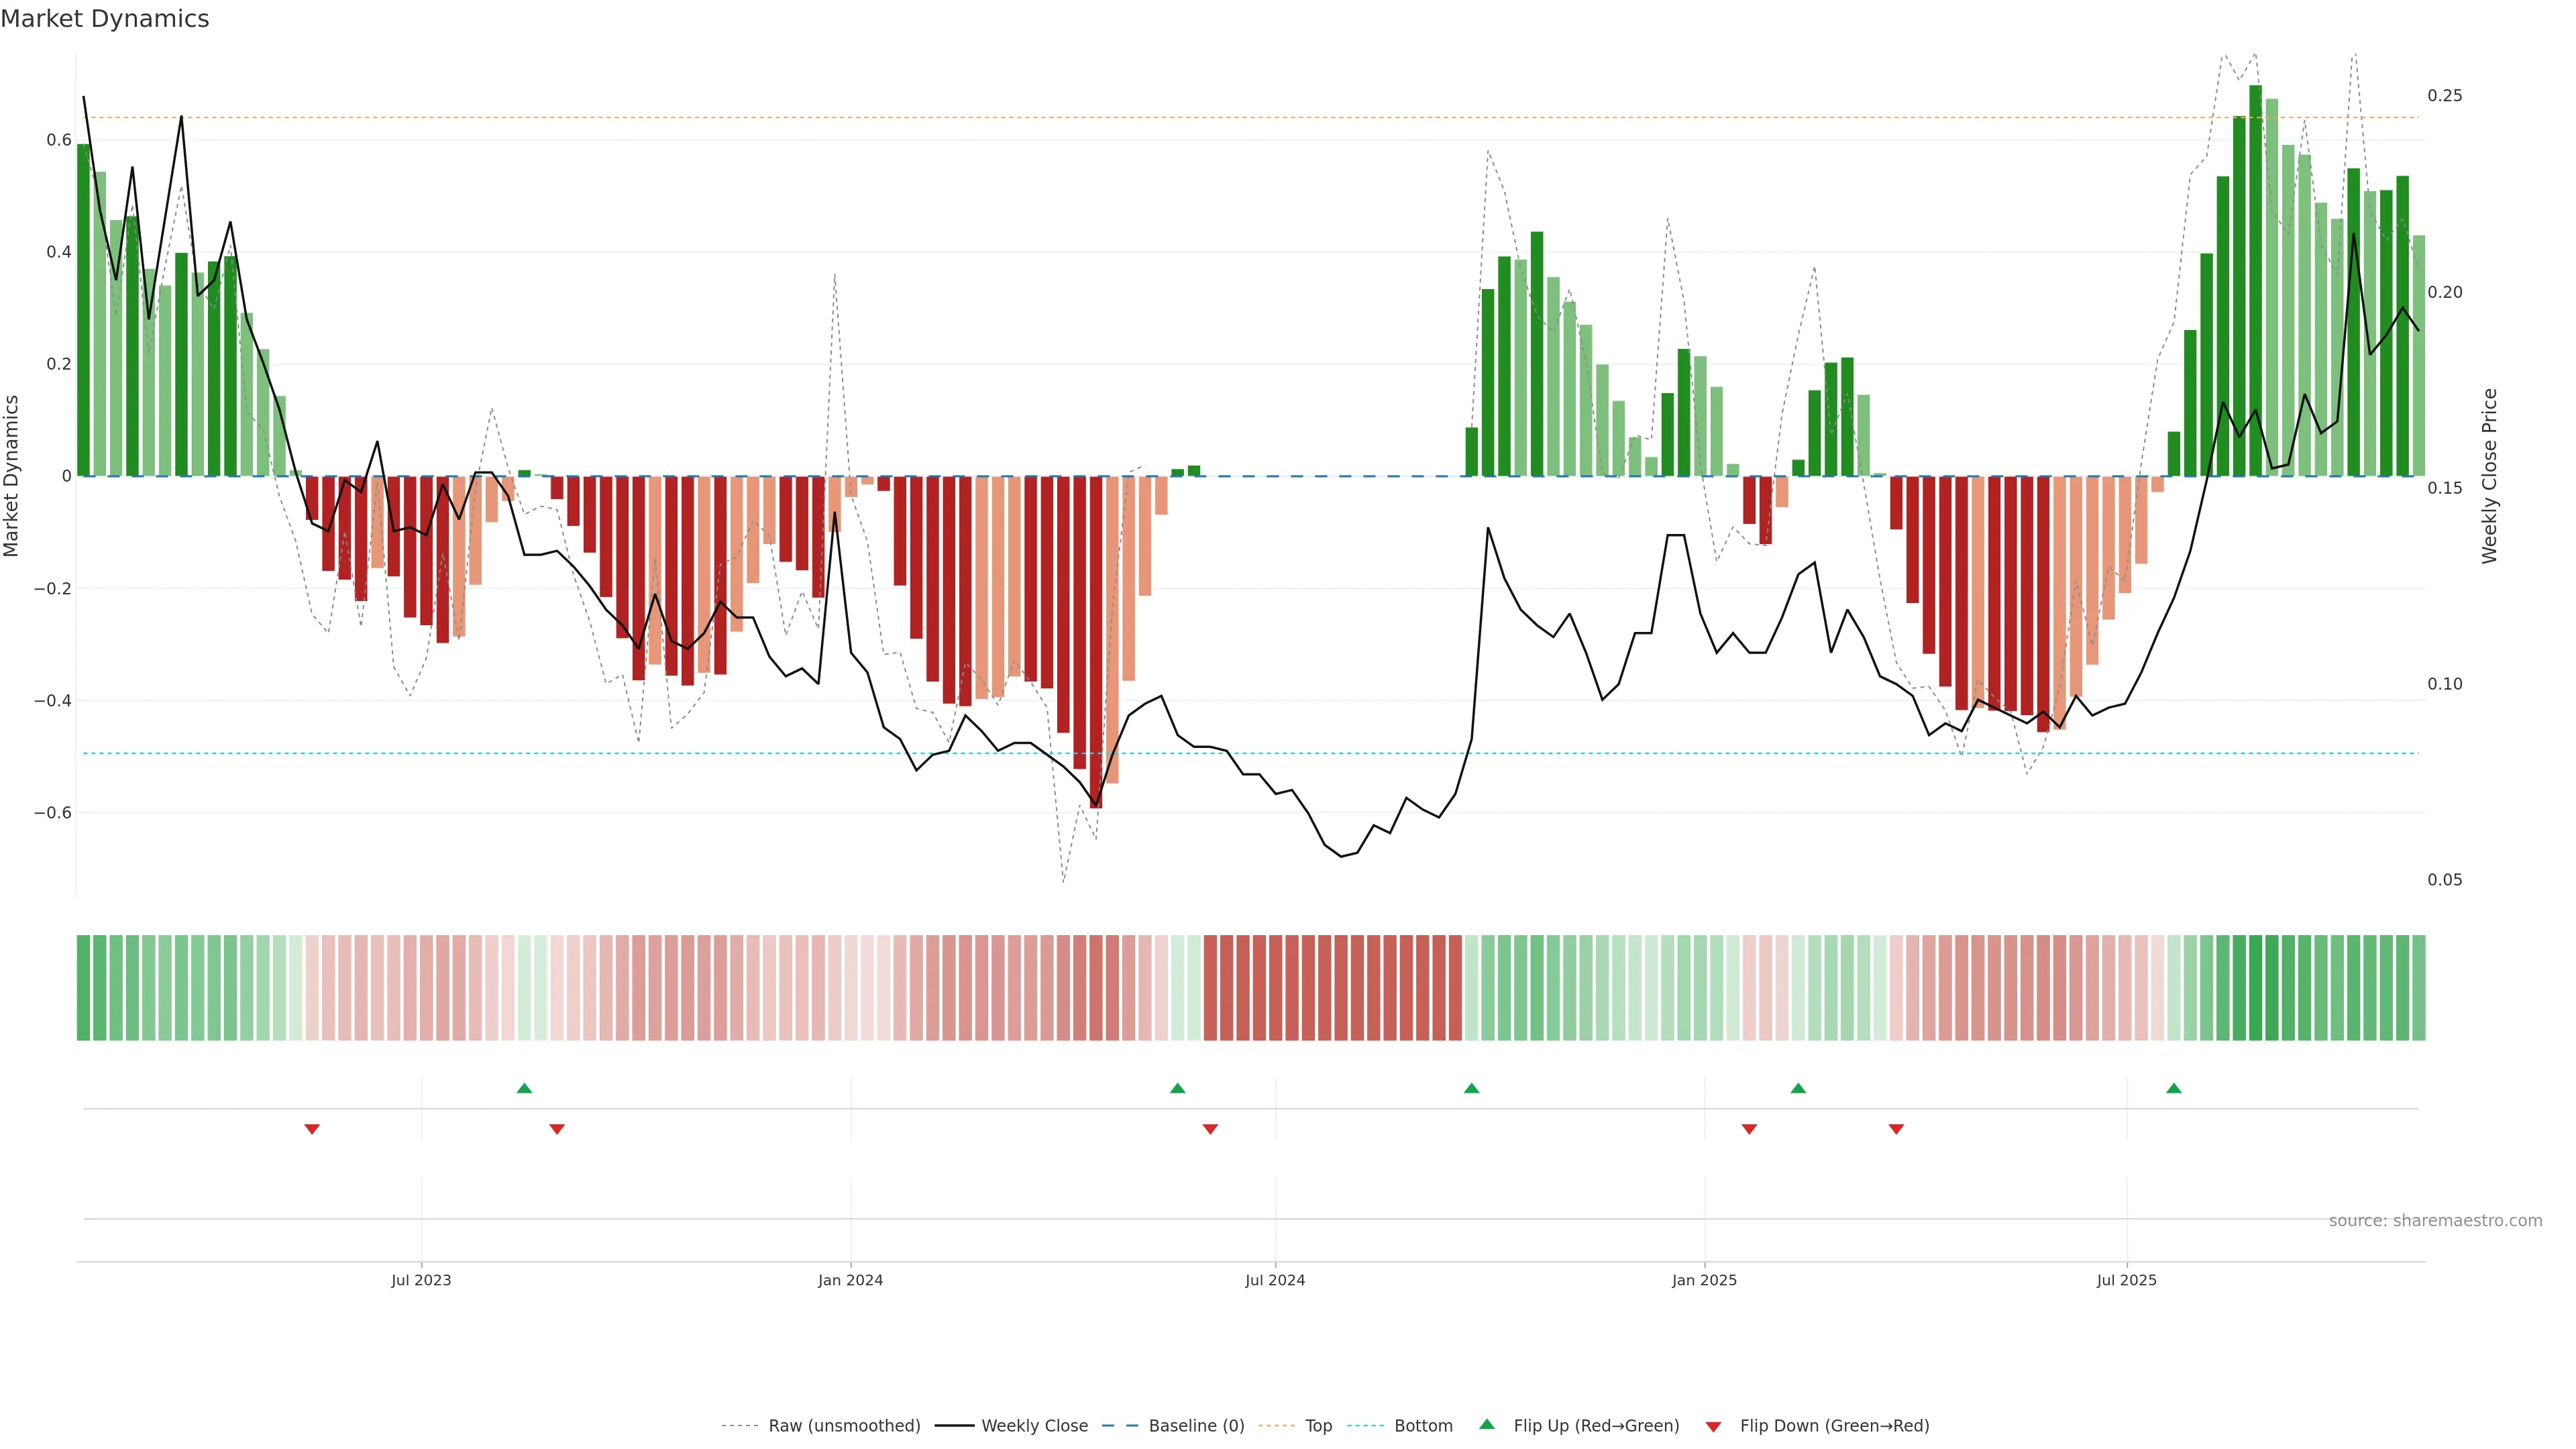Image resolution: width=2576 pixels, height=1449 pixels.
Task: Click the Jan 2024 x-axis label
Action: click(850, 1280)
